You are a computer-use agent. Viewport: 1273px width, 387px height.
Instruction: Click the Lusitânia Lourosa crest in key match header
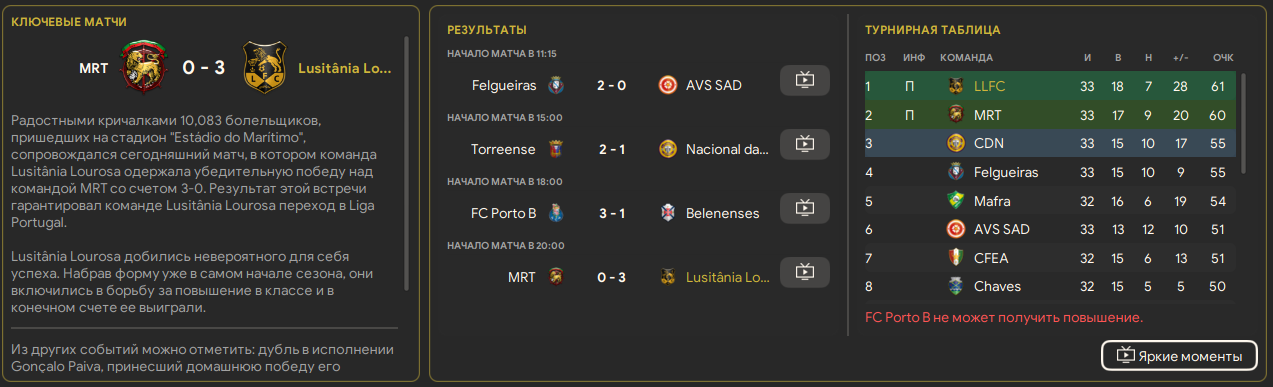point(264,68)
